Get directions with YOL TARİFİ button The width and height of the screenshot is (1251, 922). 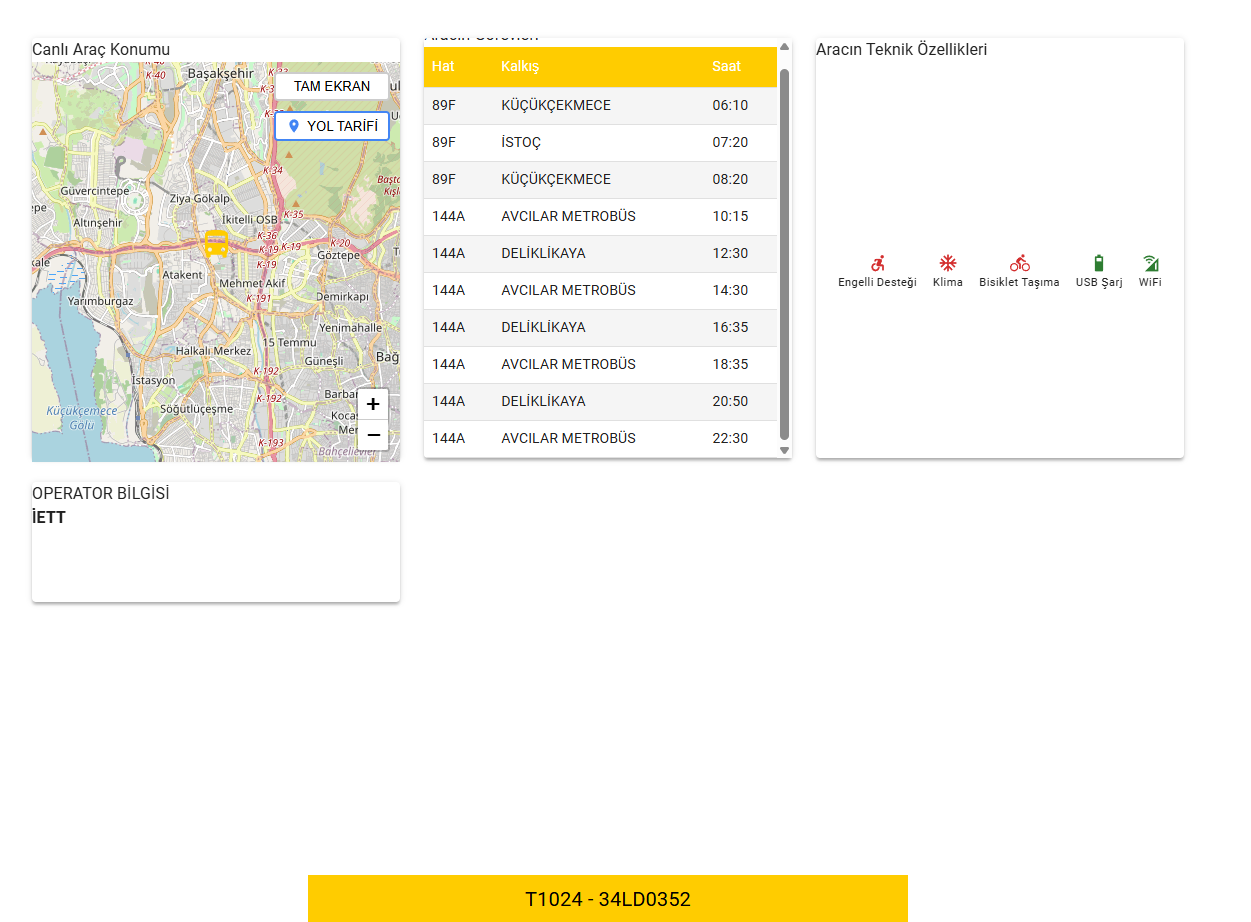[x=332, y=126]
